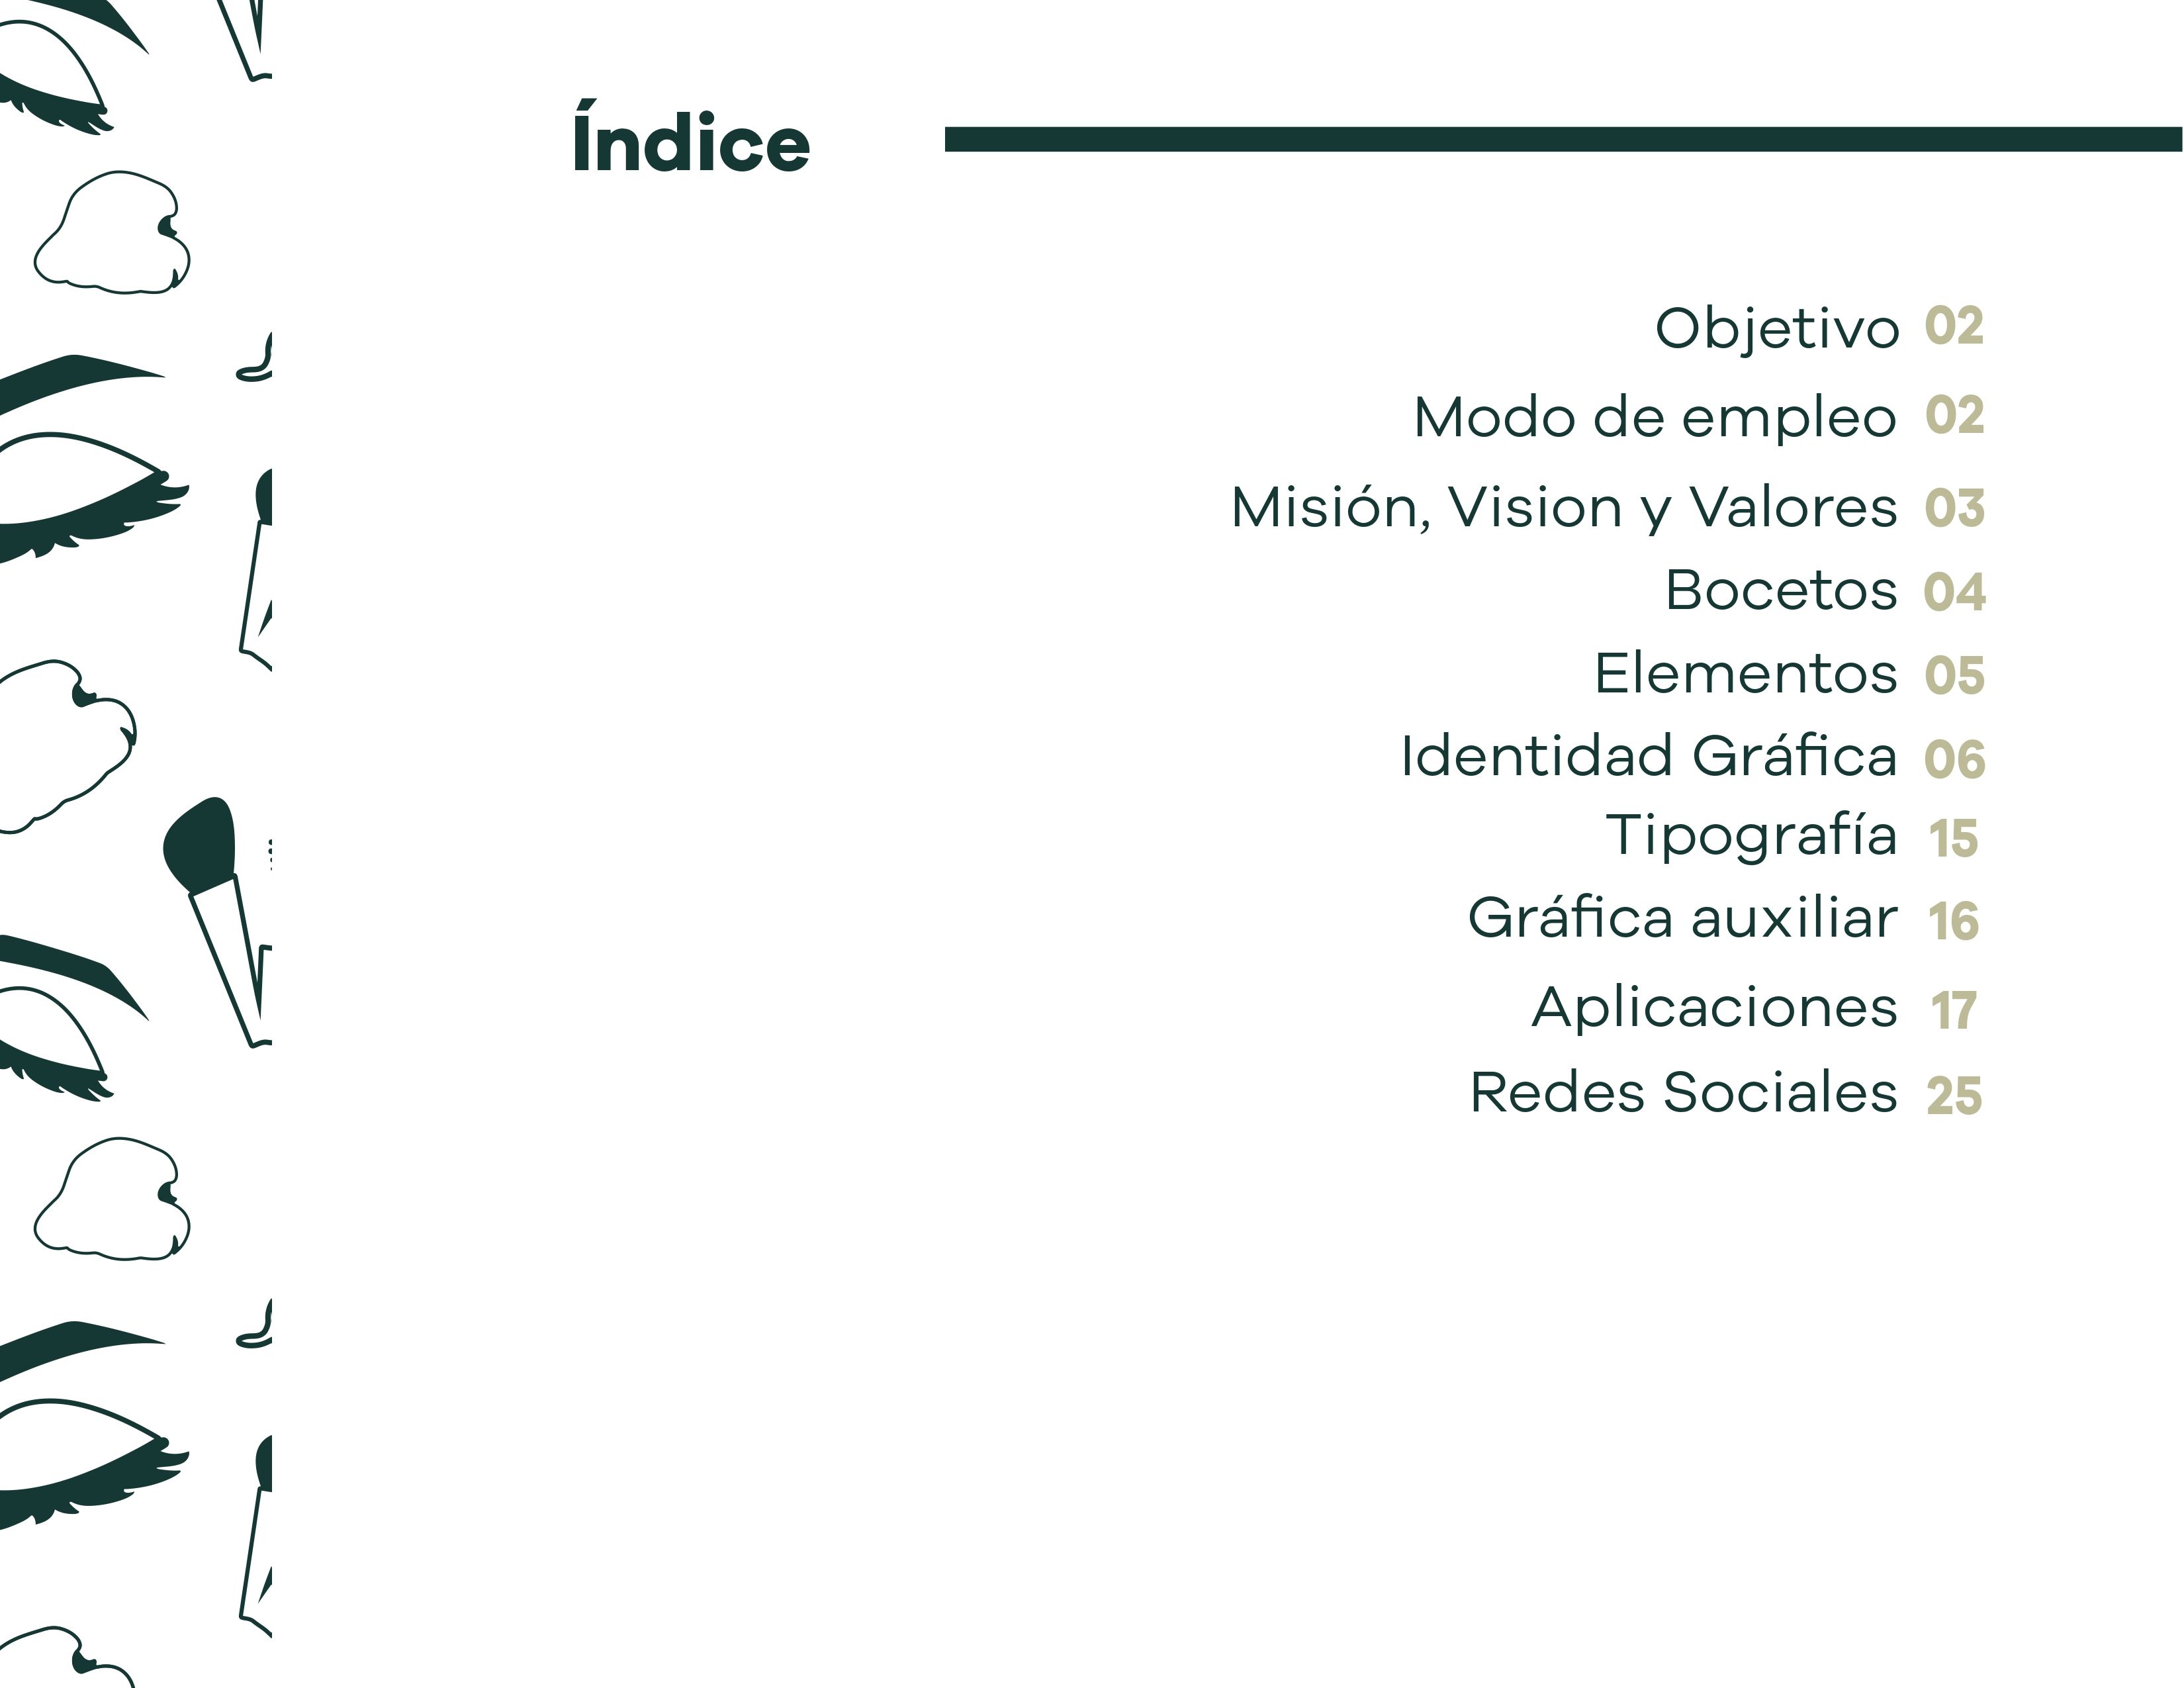The width and height of the screenshot is (2184, 1688).
Task: Open the Gráfica auxiliar entry
Action: (x=1682, y=918)
